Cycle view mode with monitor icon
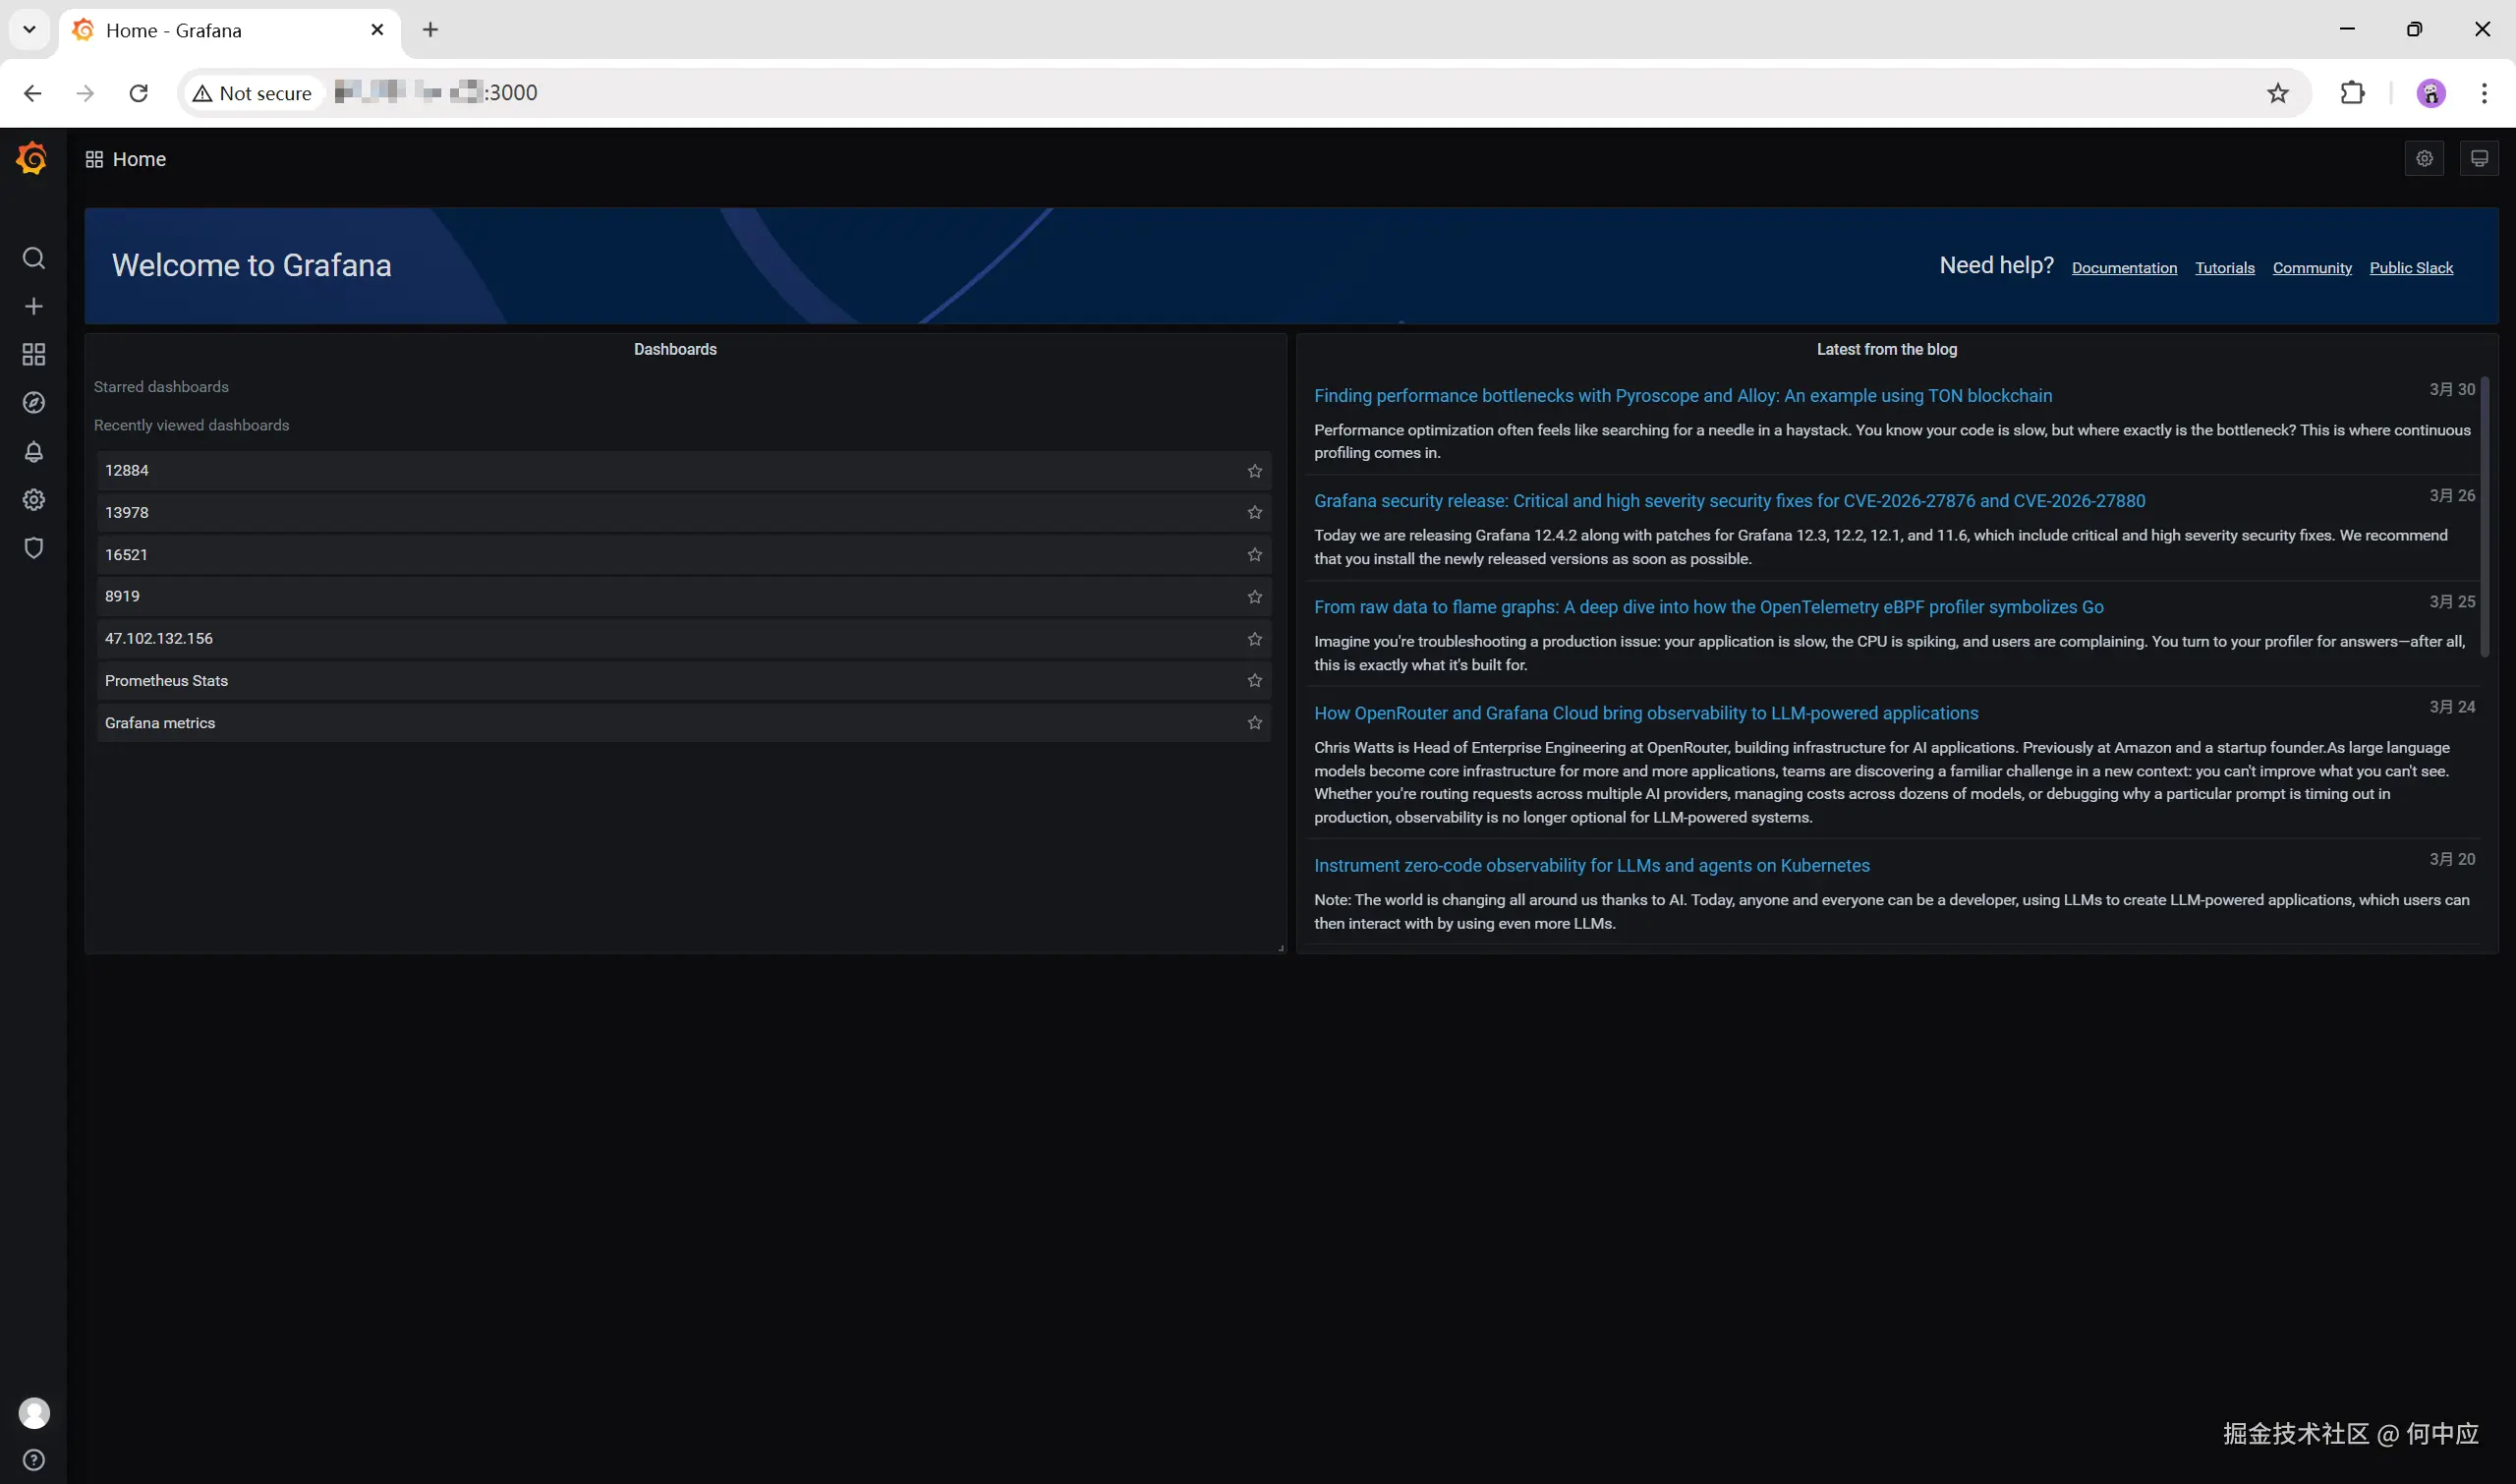The image size is (2516, 1484). pos(2478,158)
